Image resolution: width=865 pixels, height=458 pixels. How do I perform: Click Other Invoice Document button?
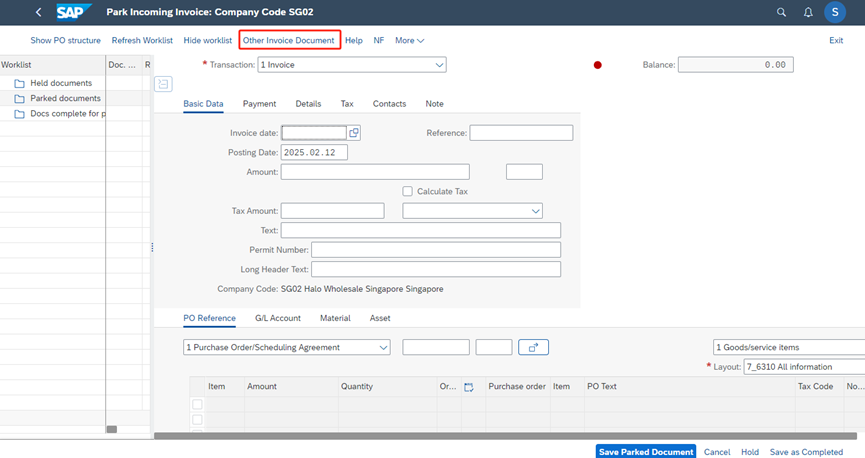pos(289,40)
